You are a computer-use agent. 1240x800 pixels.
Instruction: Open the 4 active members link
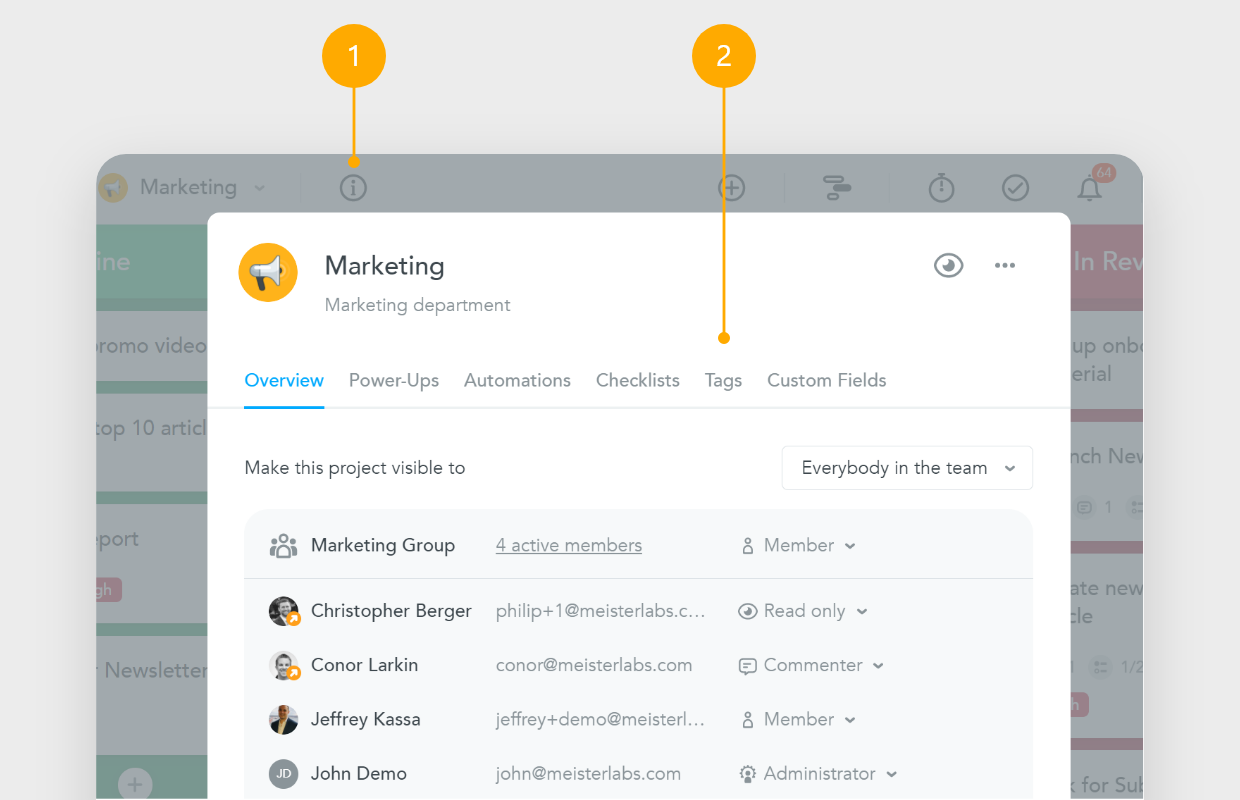click(569, 545)
